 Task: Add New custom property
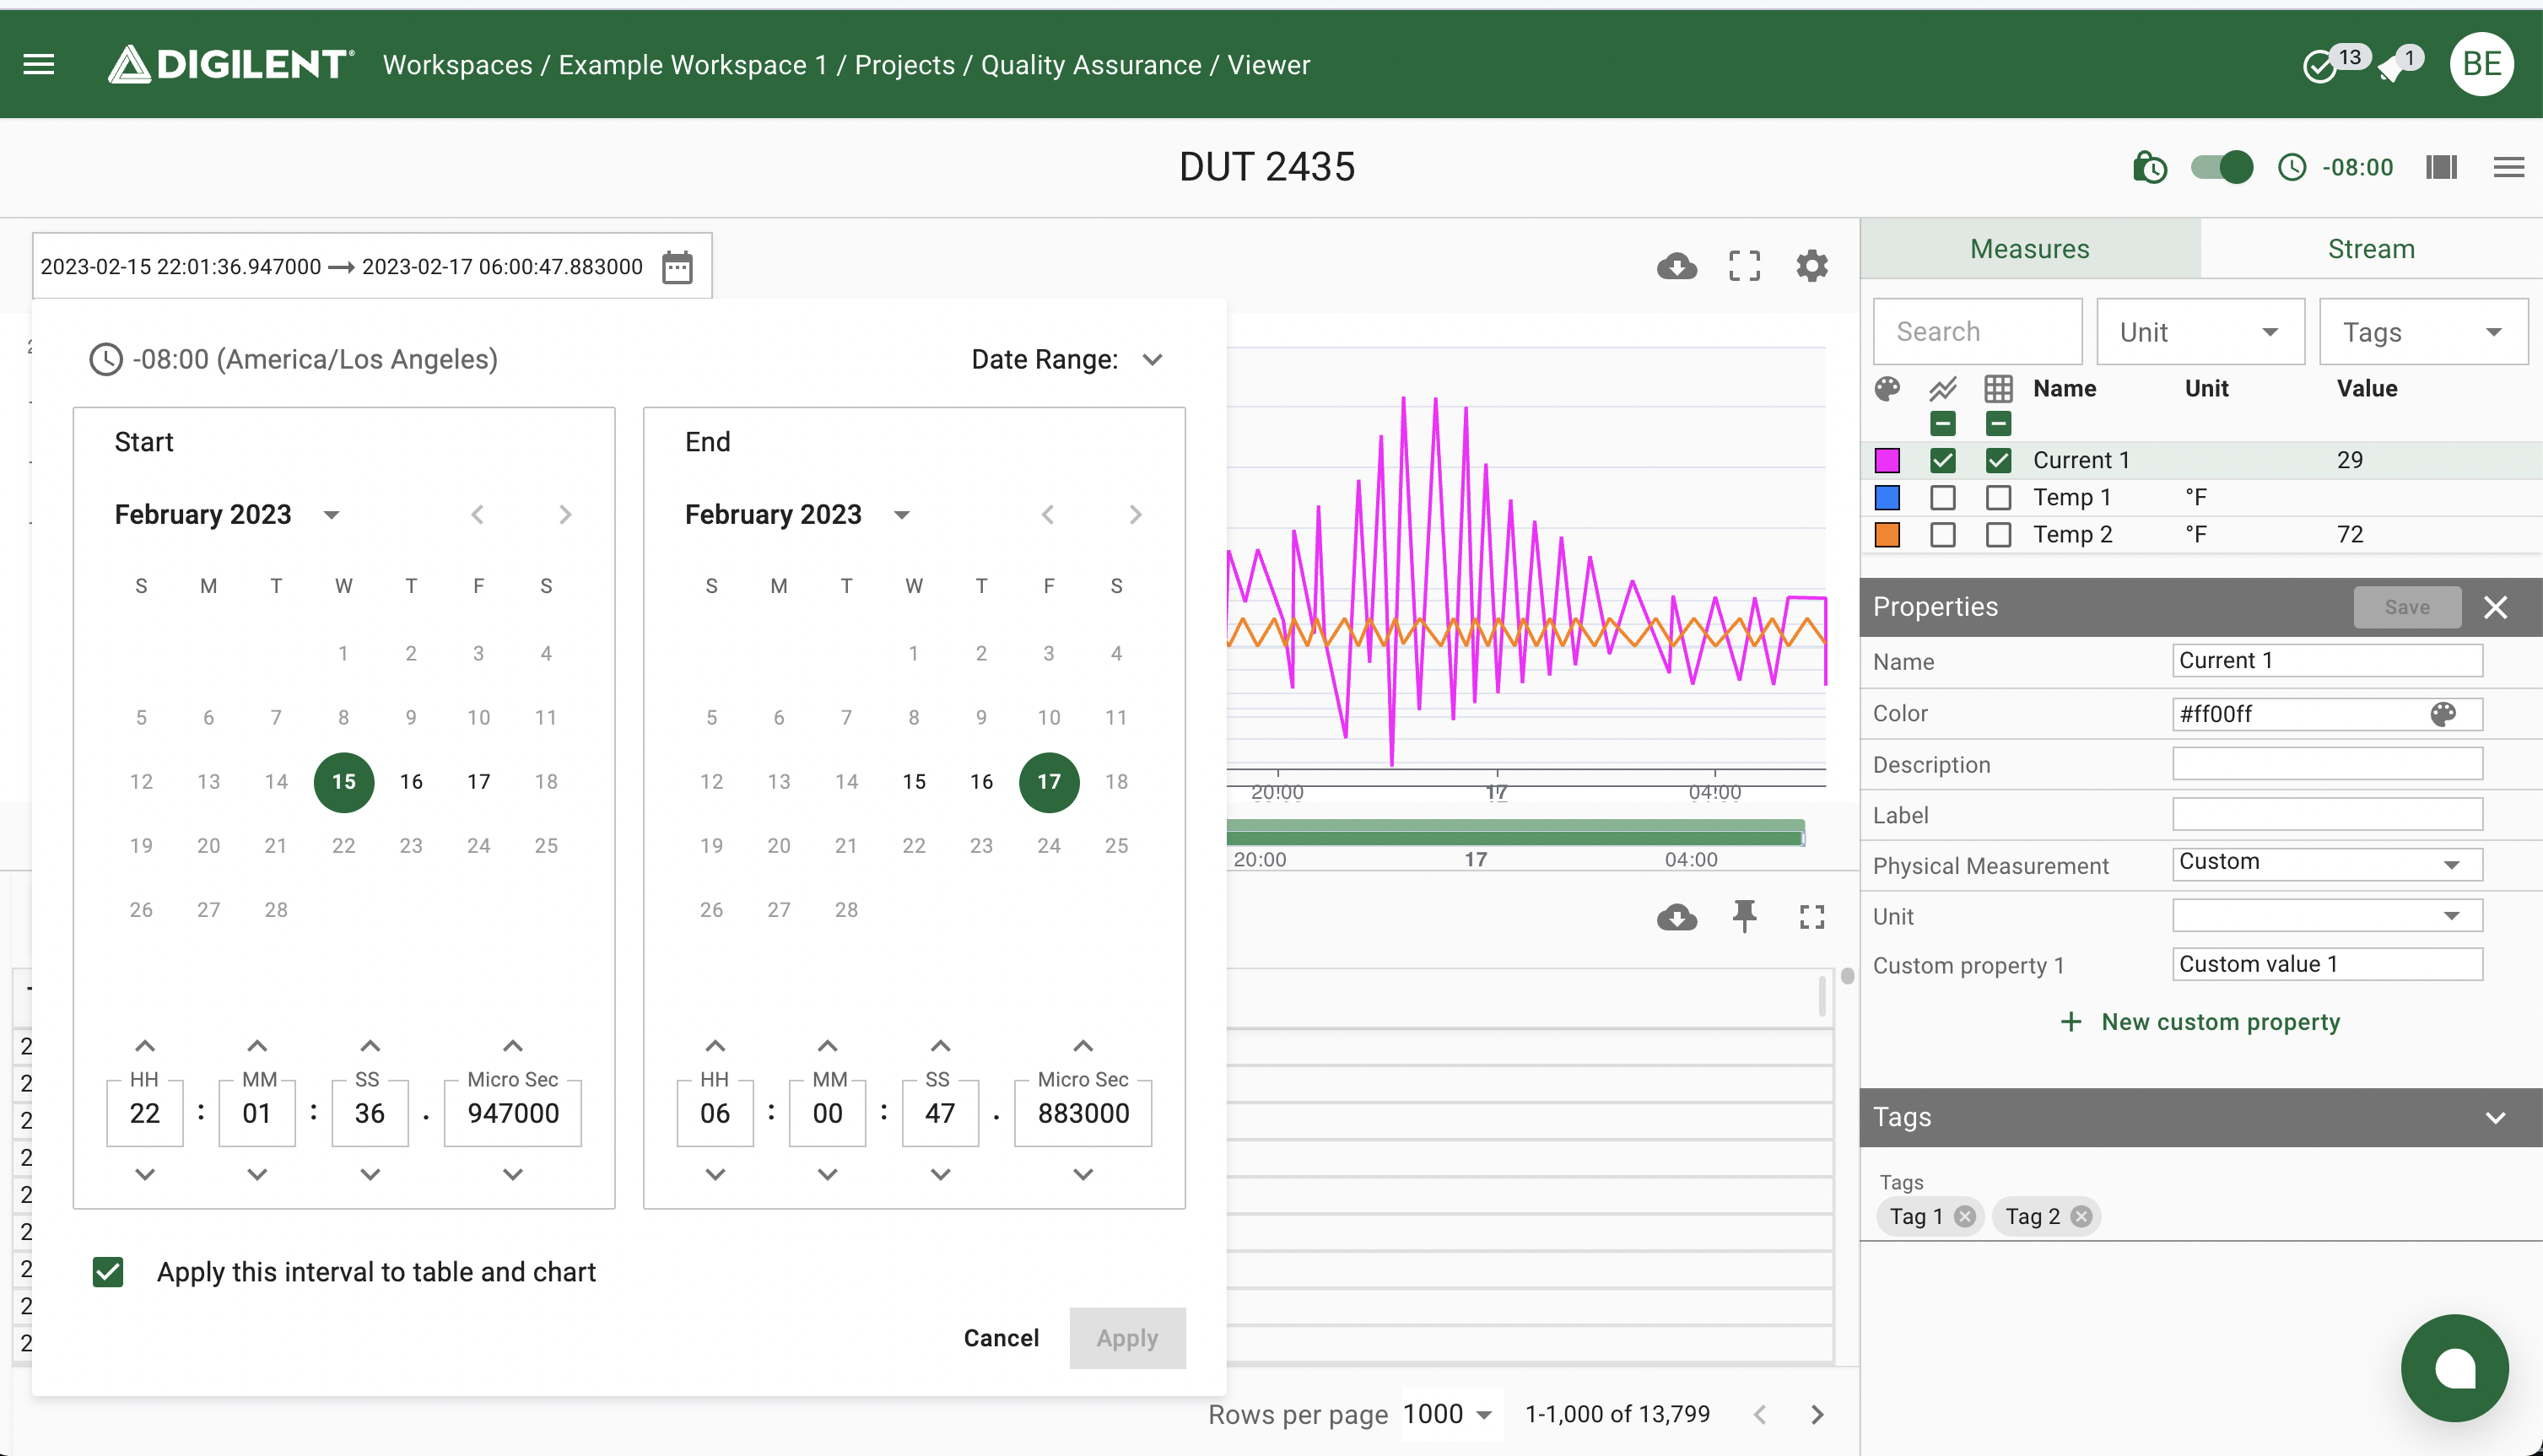pyautogui.click(x=2200, y=1022)
